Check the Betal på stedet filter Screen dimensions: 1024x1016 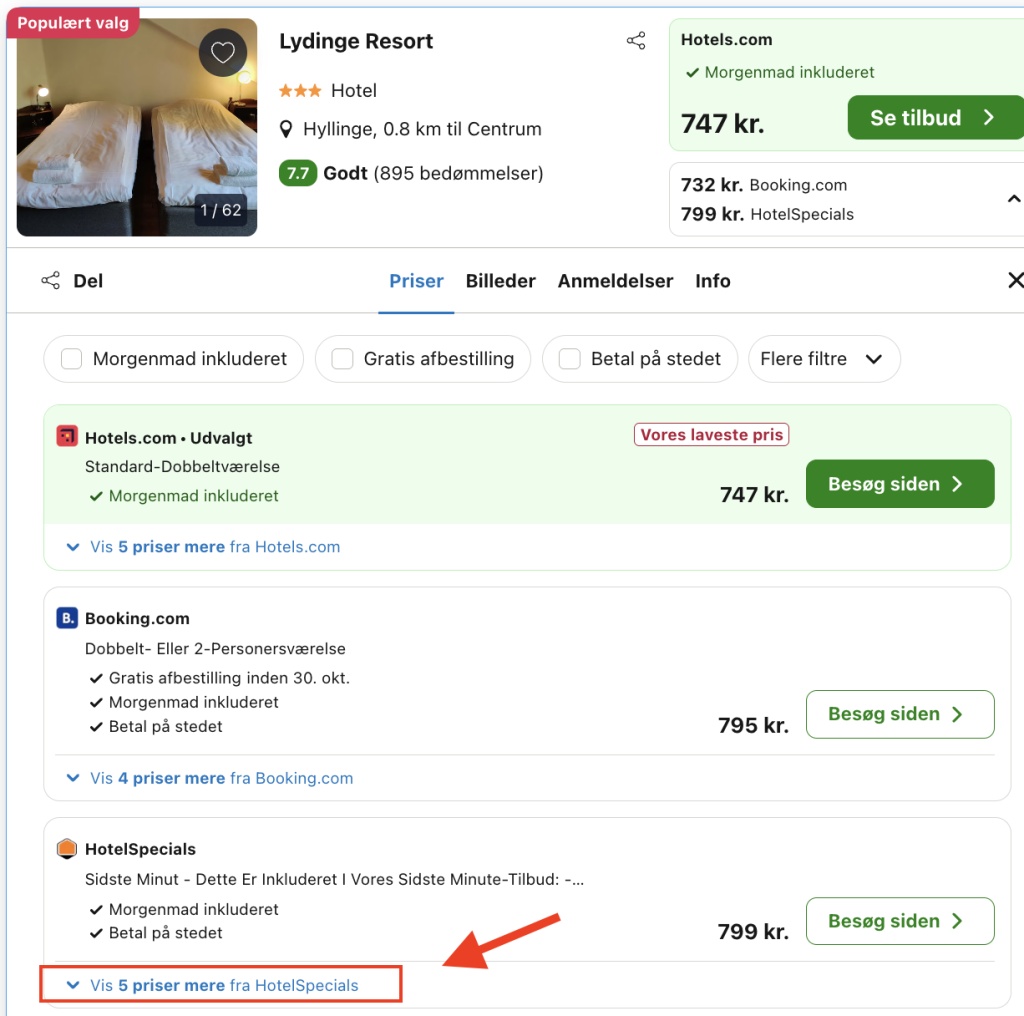(x=570, y=359)
